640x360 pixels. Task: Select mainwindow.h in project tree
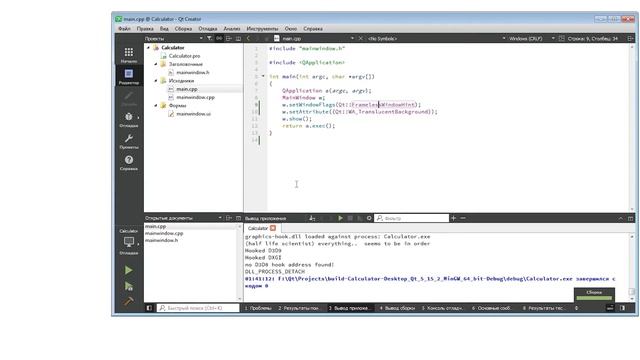(x=193, y=73)
